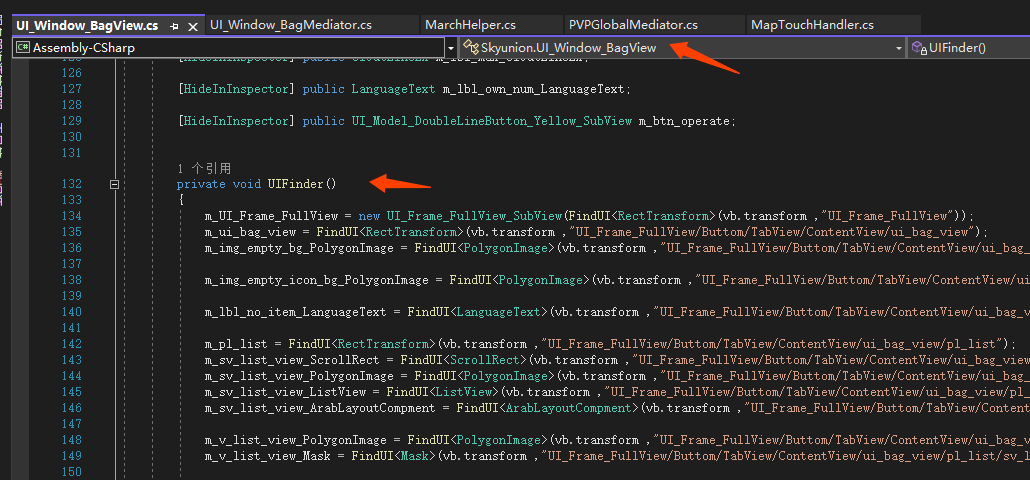Image resolution: width=1030 pixels, height=480 pixels.
Task: Collapse the UIFinder method outline box
Action: 115,184
